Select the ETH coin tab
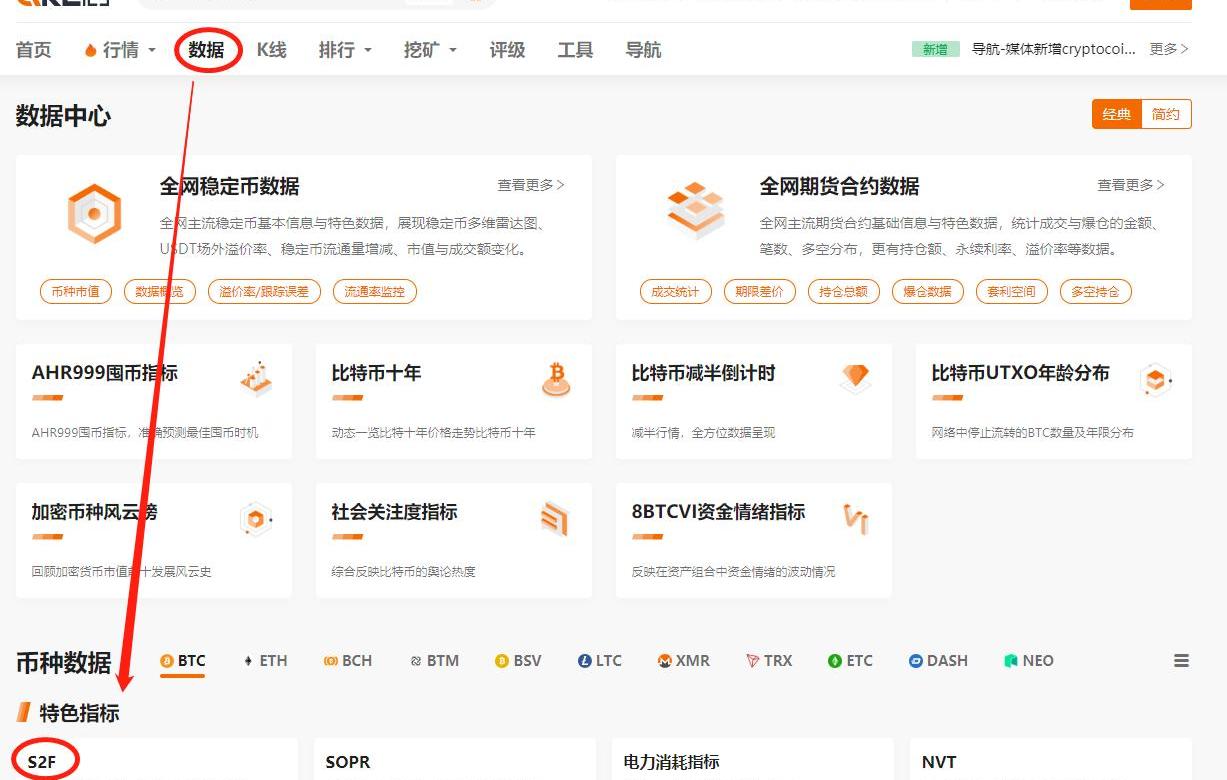Image resolution: width=1227 pixels, height=780 pixels. click(265, 661)
